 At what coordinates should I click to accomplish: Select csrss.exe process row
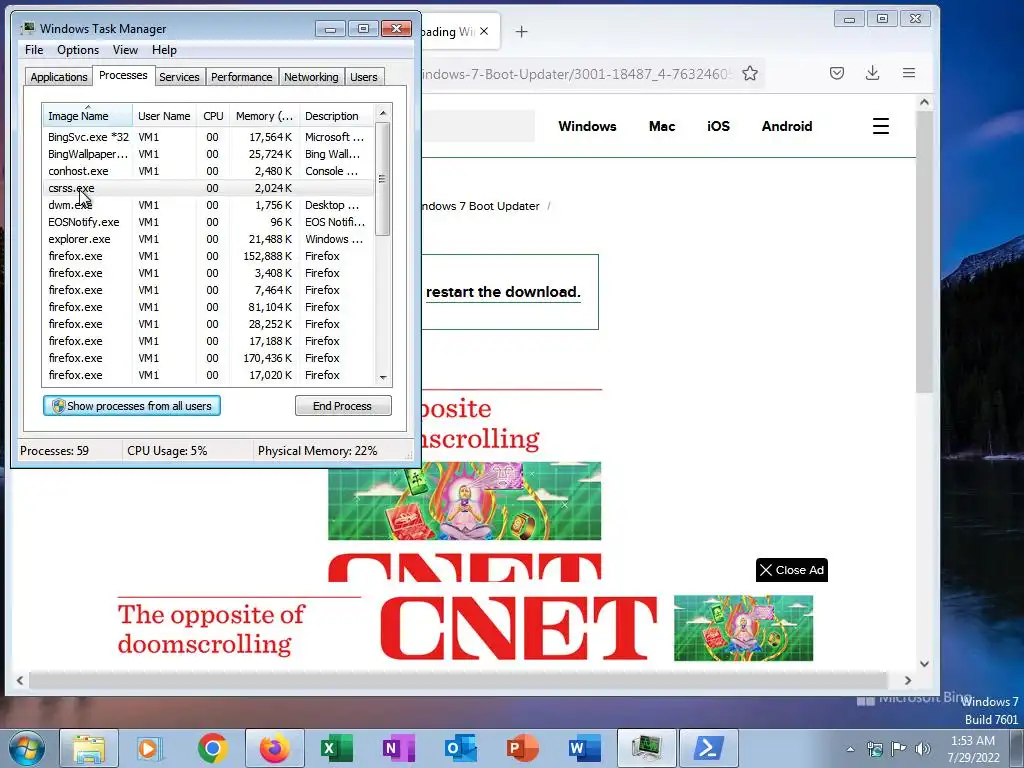coord(208,188)
